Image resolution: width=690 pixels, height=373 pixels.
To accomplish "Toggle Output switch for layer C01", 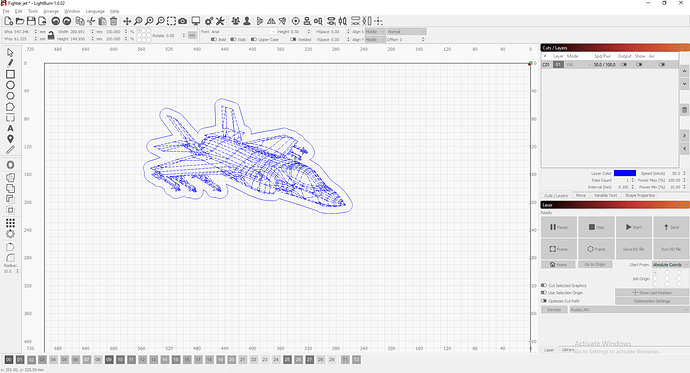I will tap(624, 65).
